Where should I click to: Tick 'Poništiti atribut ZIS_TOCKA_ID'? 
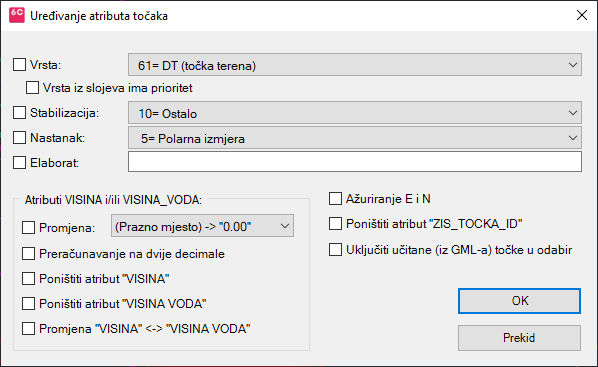[x=335, y=224]
